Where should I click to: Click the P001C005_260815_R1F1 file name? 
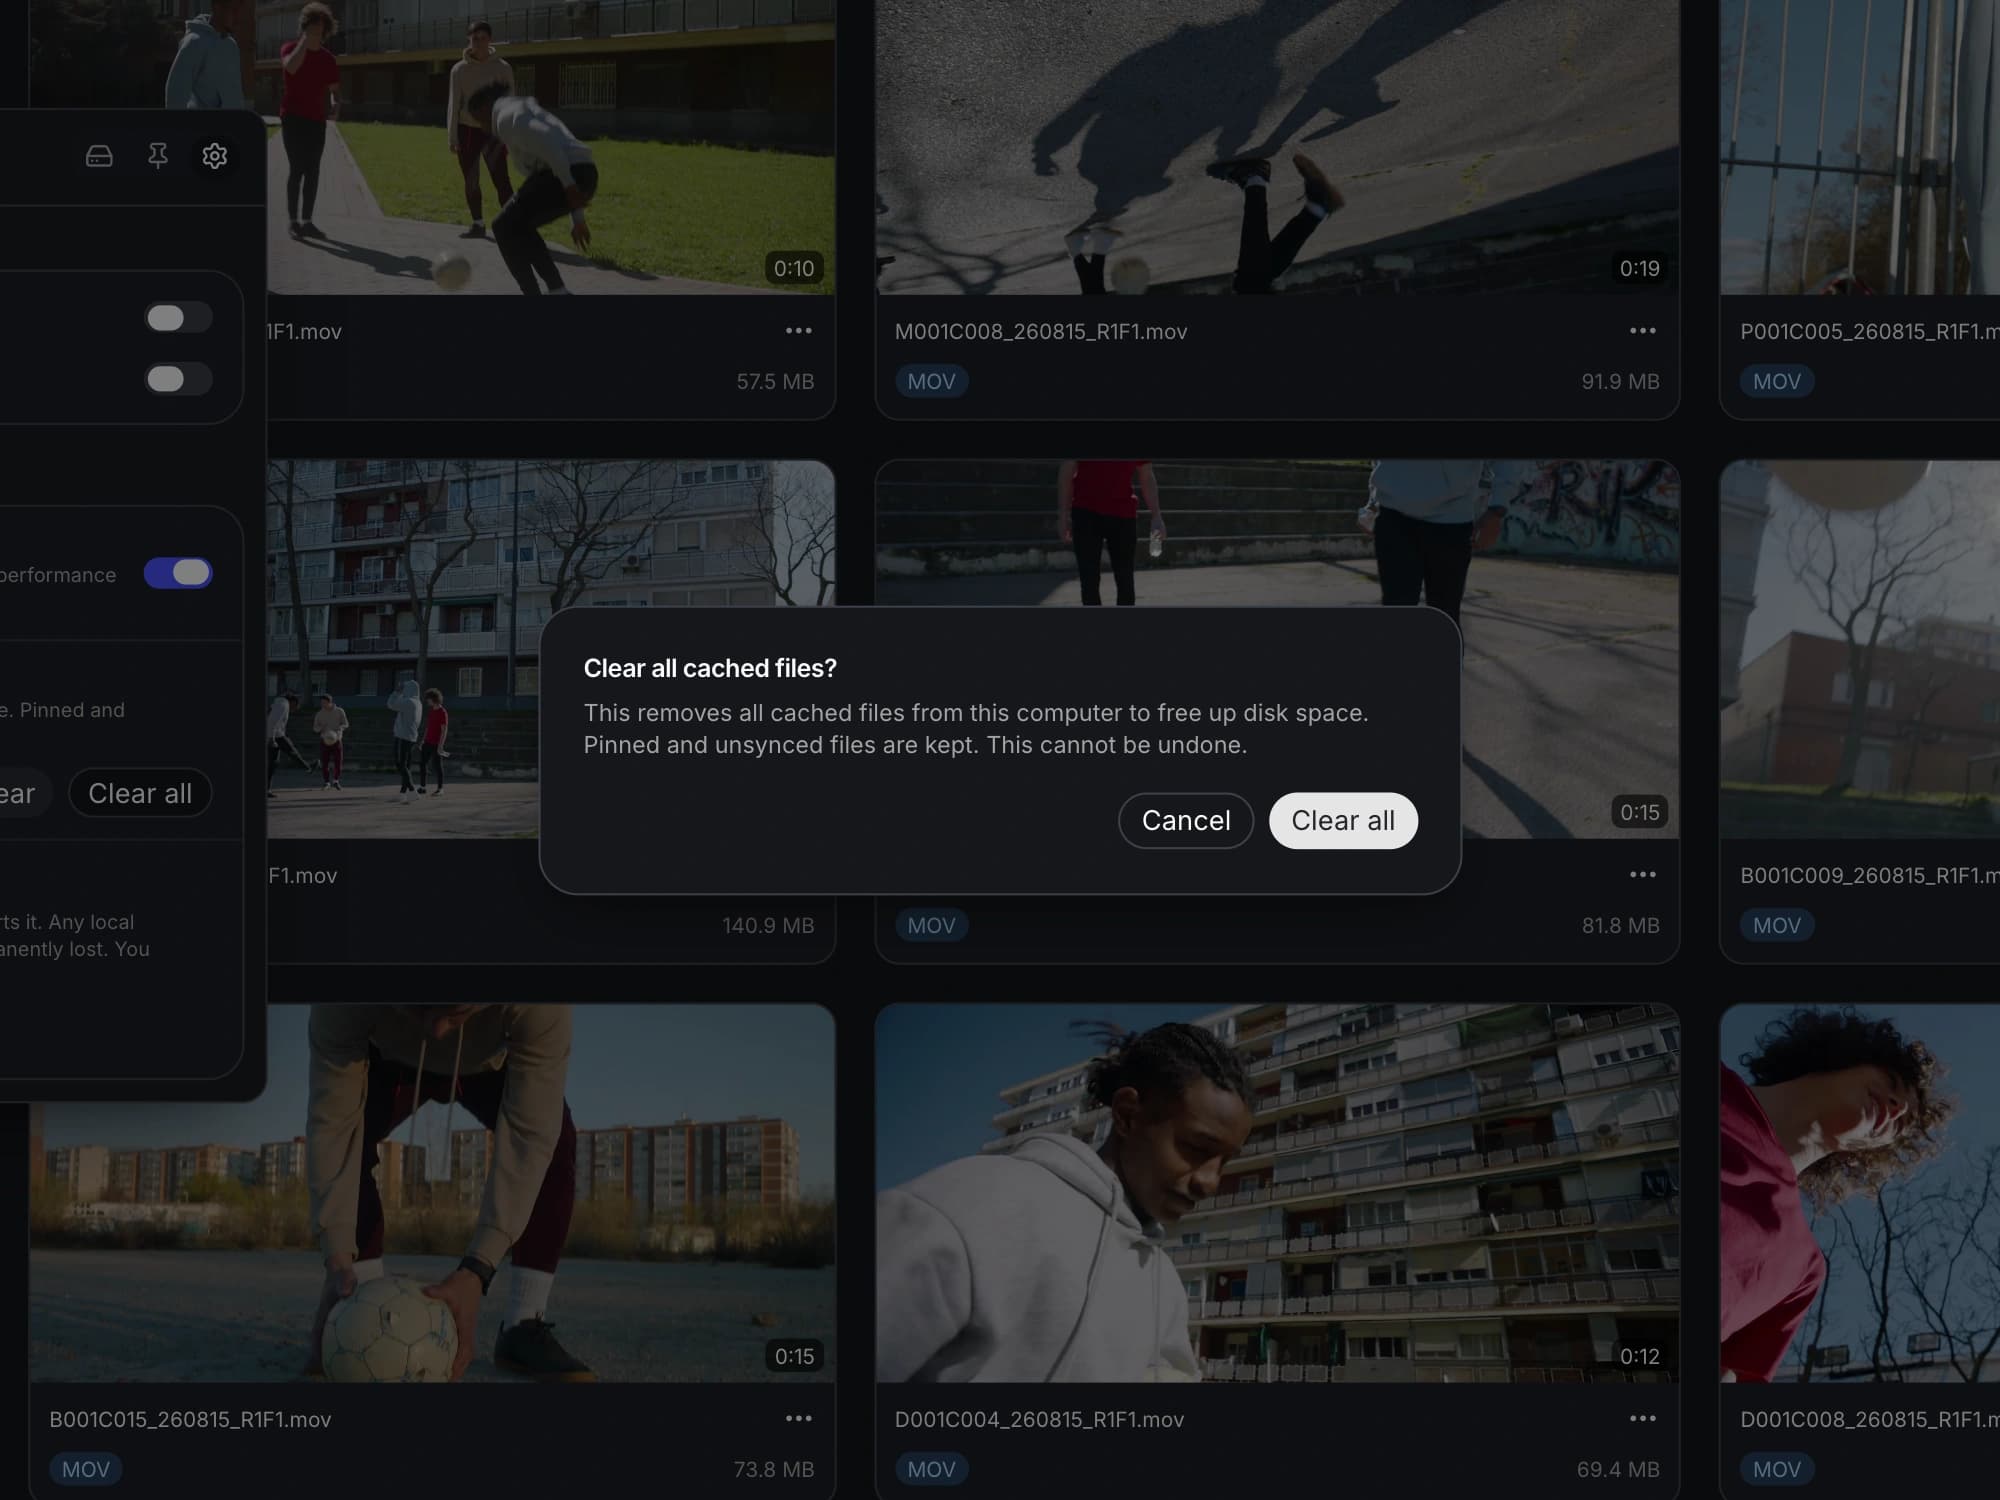click(1870, 332)
